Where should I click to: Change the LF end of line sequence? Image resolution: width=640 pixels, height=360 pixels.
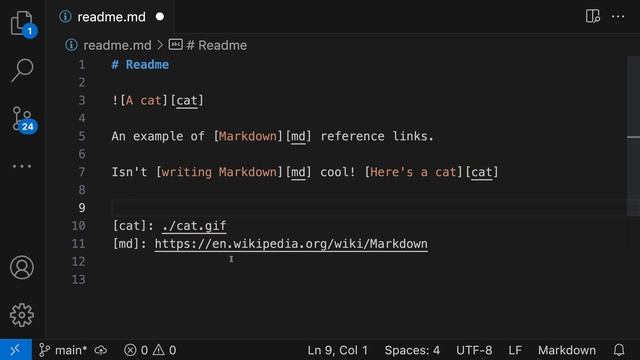click(x=515, y=350)
